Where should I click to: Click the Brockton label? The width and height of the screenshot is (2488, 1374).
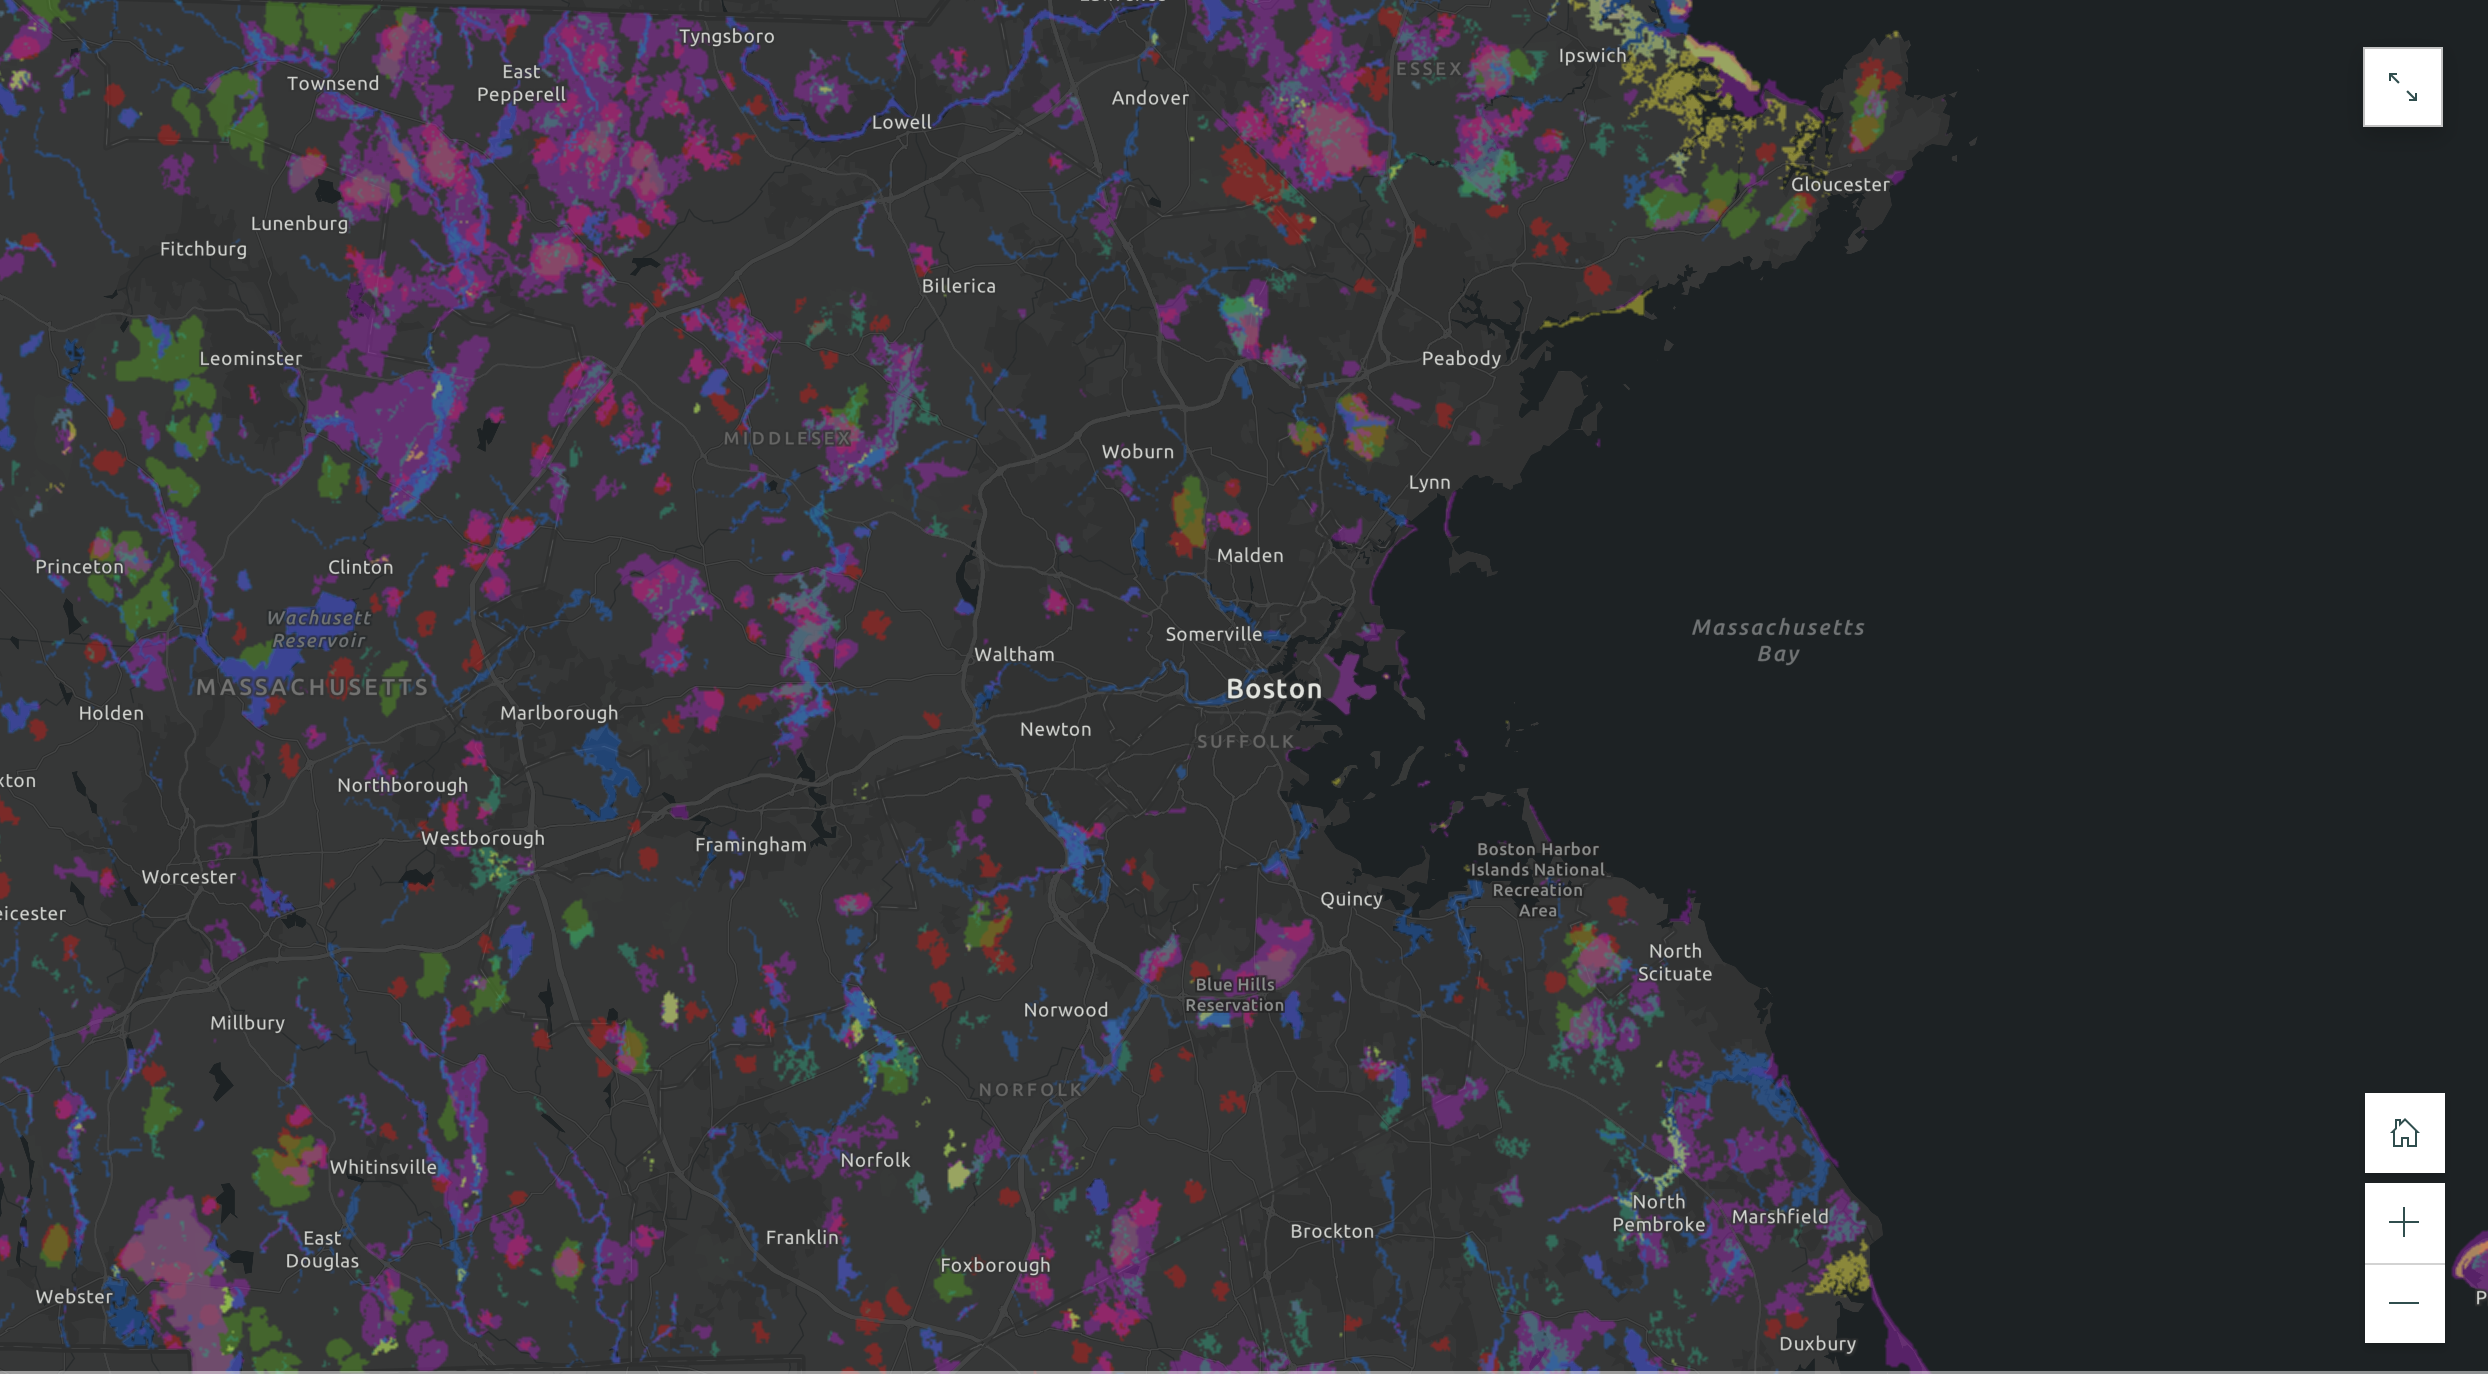1332,1231
